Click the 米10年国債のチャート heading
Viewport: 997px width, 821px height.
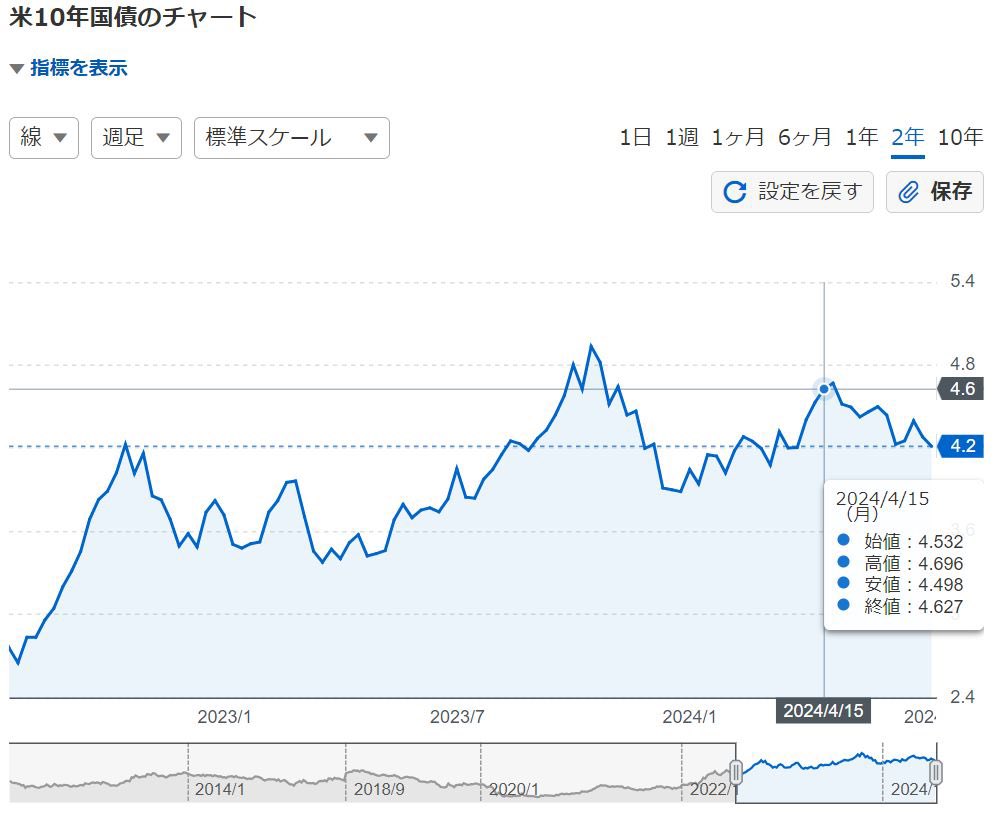pyautogui.click(x=133, y=17)
